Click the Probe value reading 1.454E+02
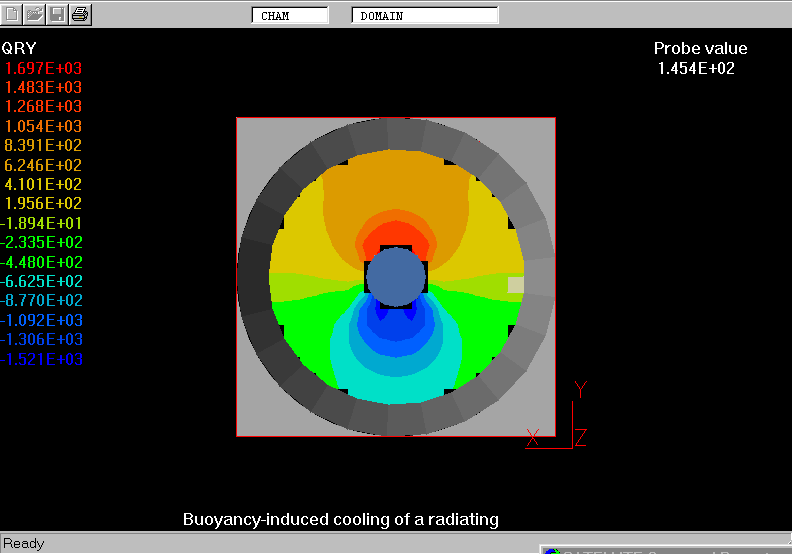 tap(697, 68)
